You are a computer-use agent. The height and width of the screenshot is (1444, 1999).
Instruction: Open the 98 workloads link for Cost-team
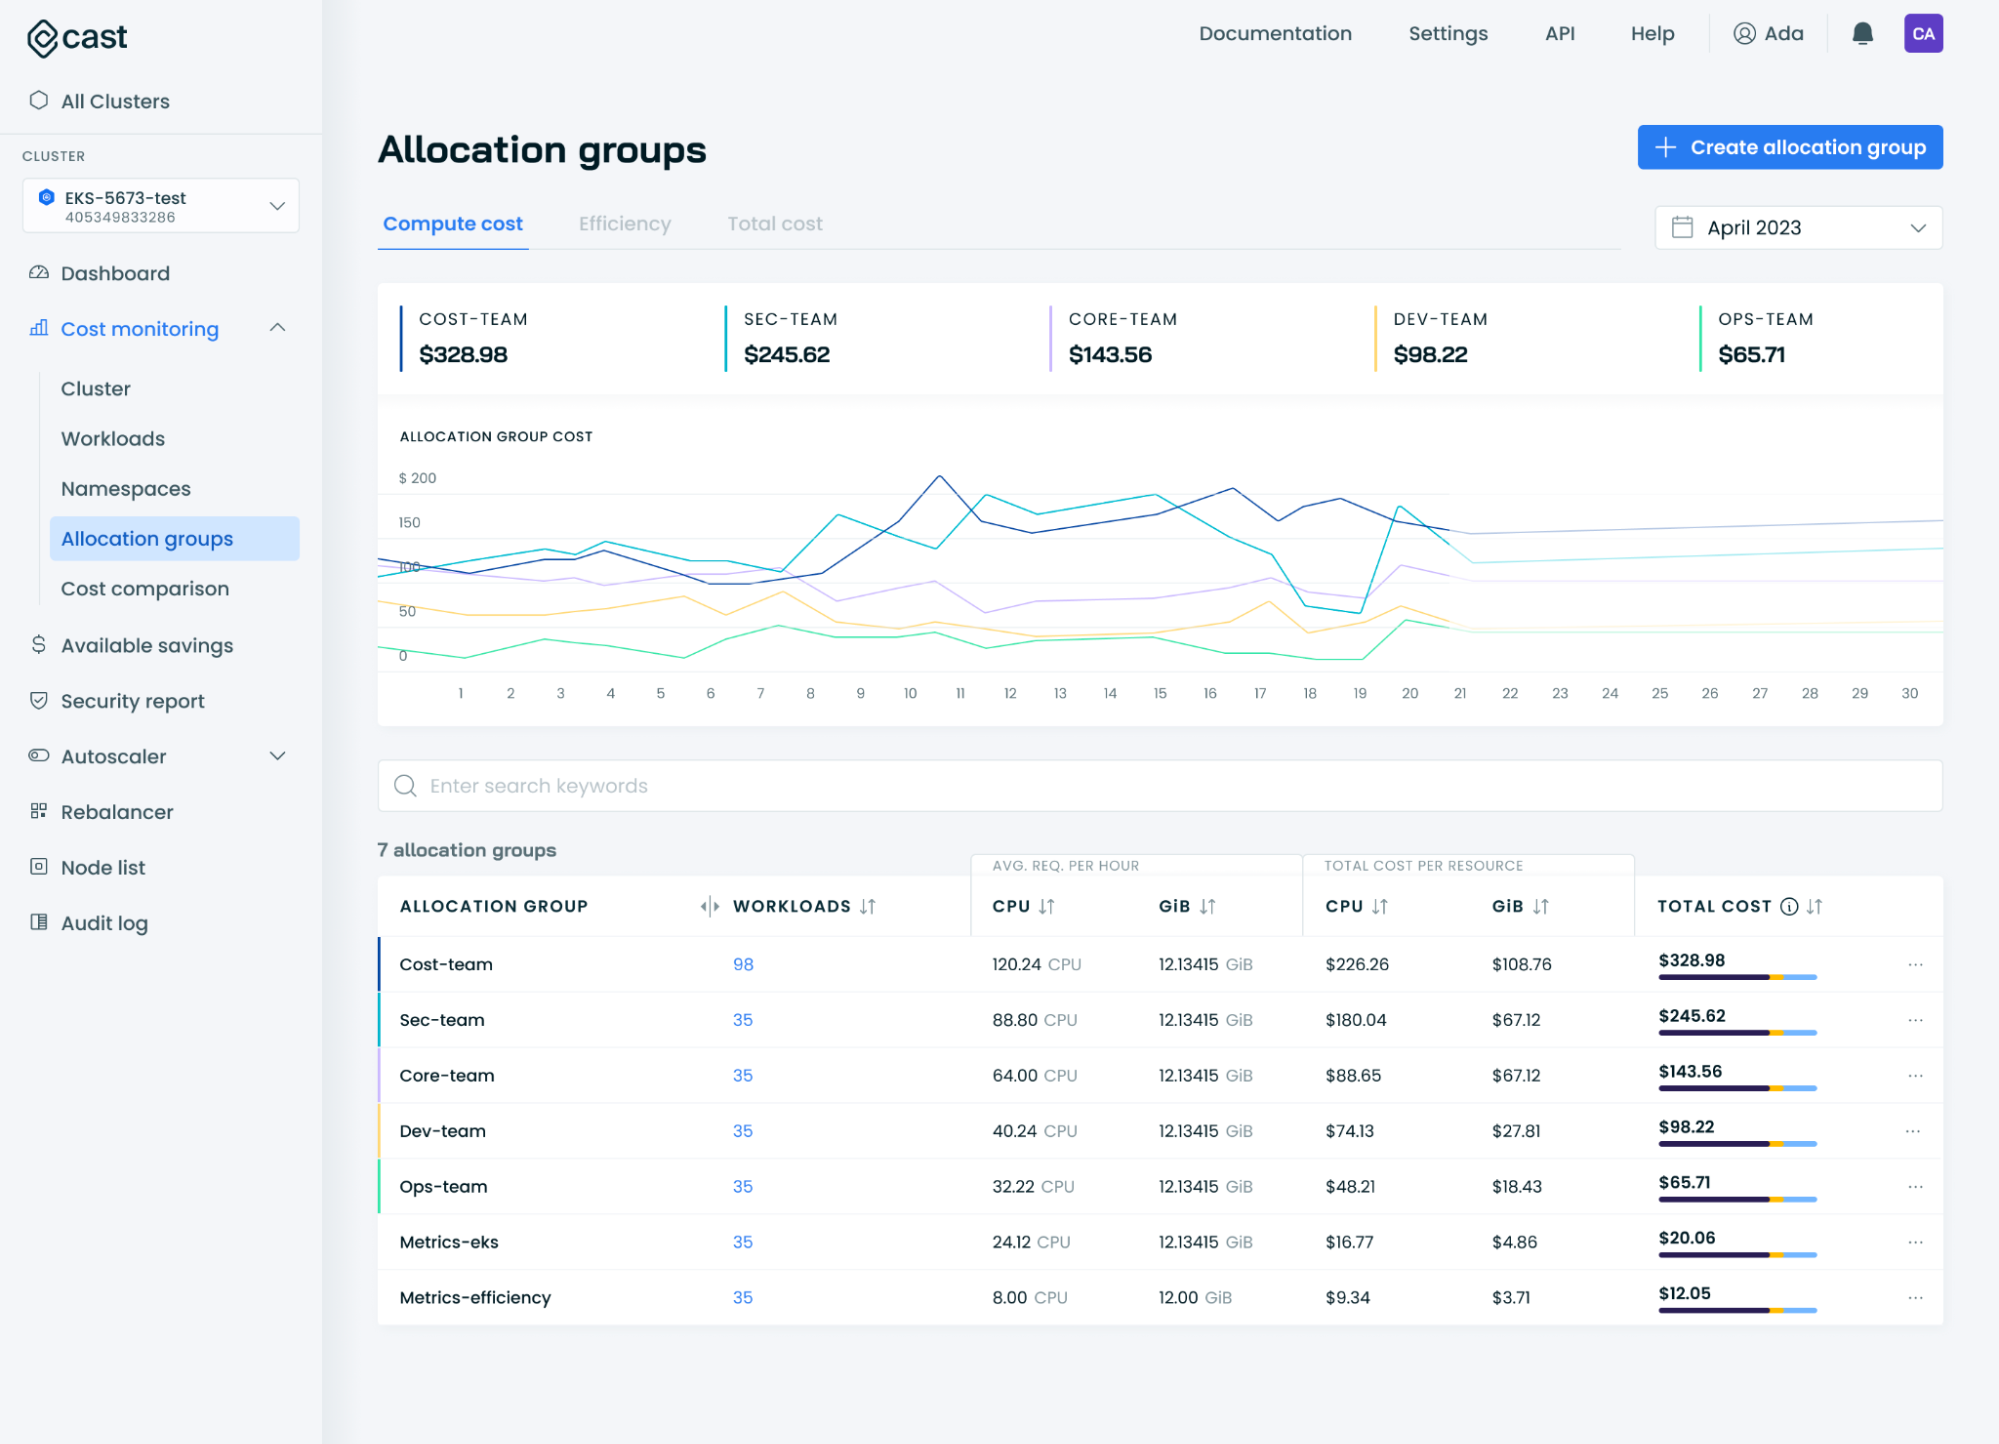point(742,964)
